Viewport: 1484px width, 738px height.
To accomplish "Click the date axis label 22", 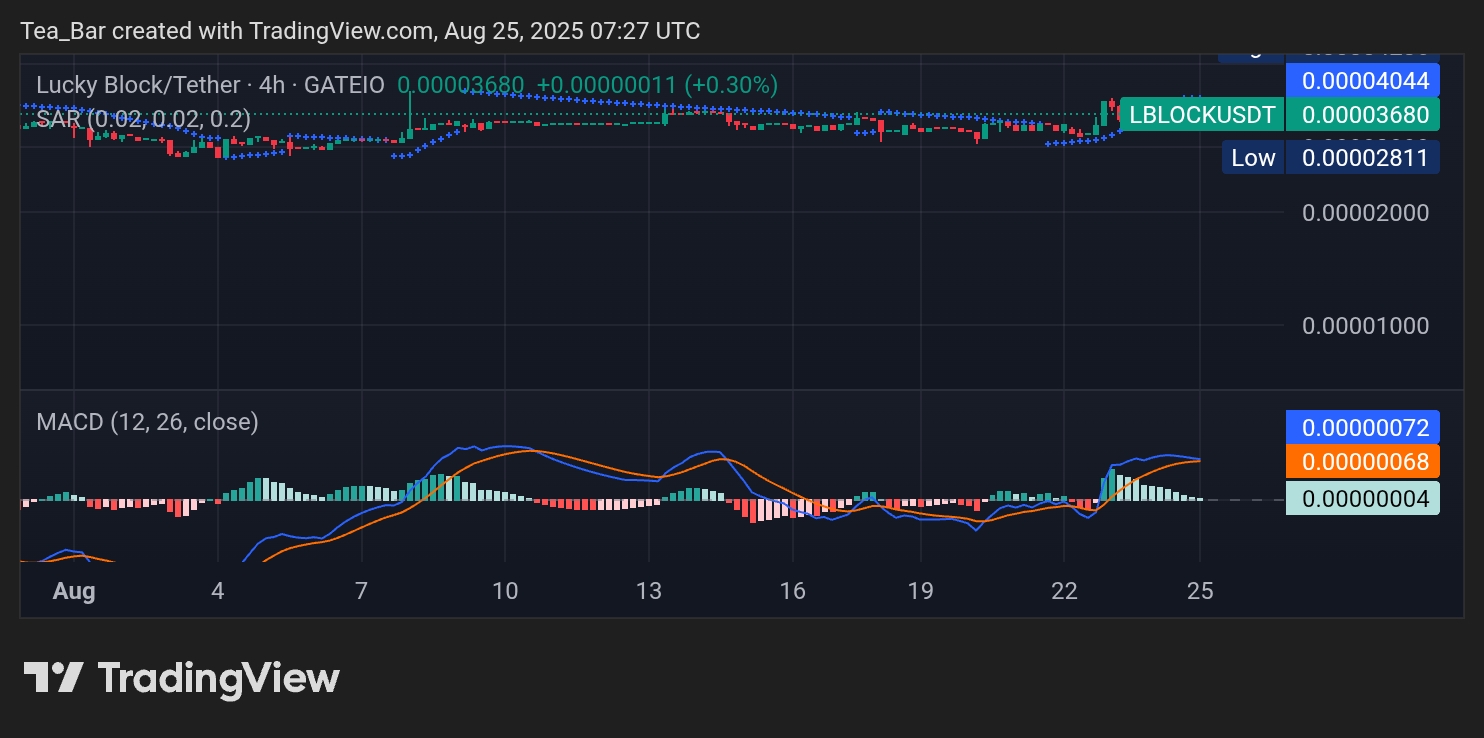I will coord(1065,591).
